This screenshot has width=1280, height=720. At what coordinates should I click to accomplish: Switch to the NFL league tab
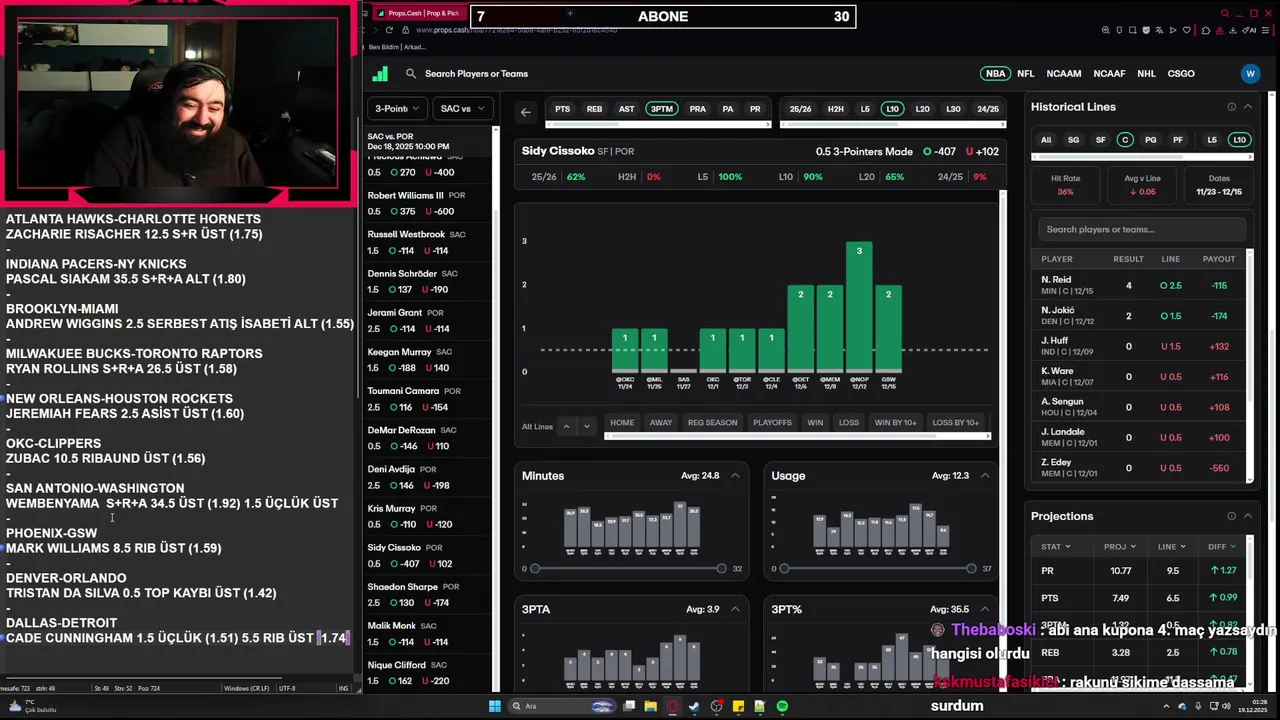coord(1026,73)
